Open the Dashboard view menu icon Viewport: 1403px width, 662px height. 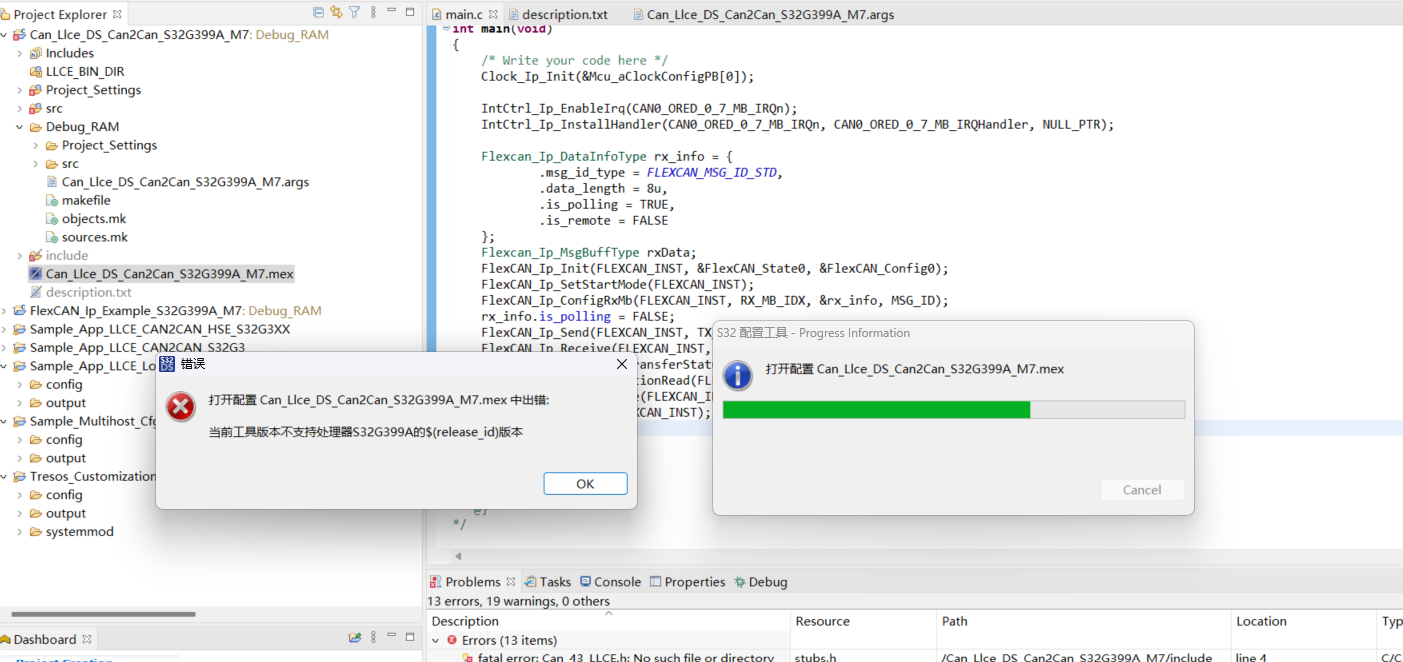point(373,638)
